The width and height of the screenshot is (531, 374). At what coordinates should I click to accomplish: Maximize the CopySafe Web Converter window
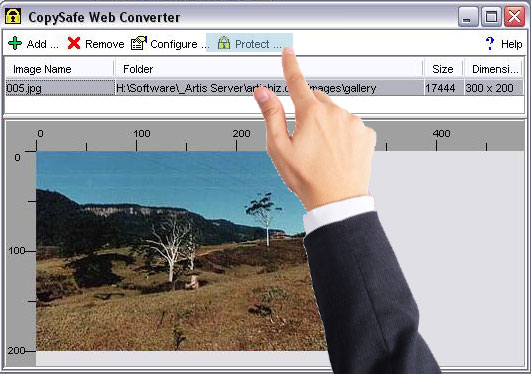(491, 17)
